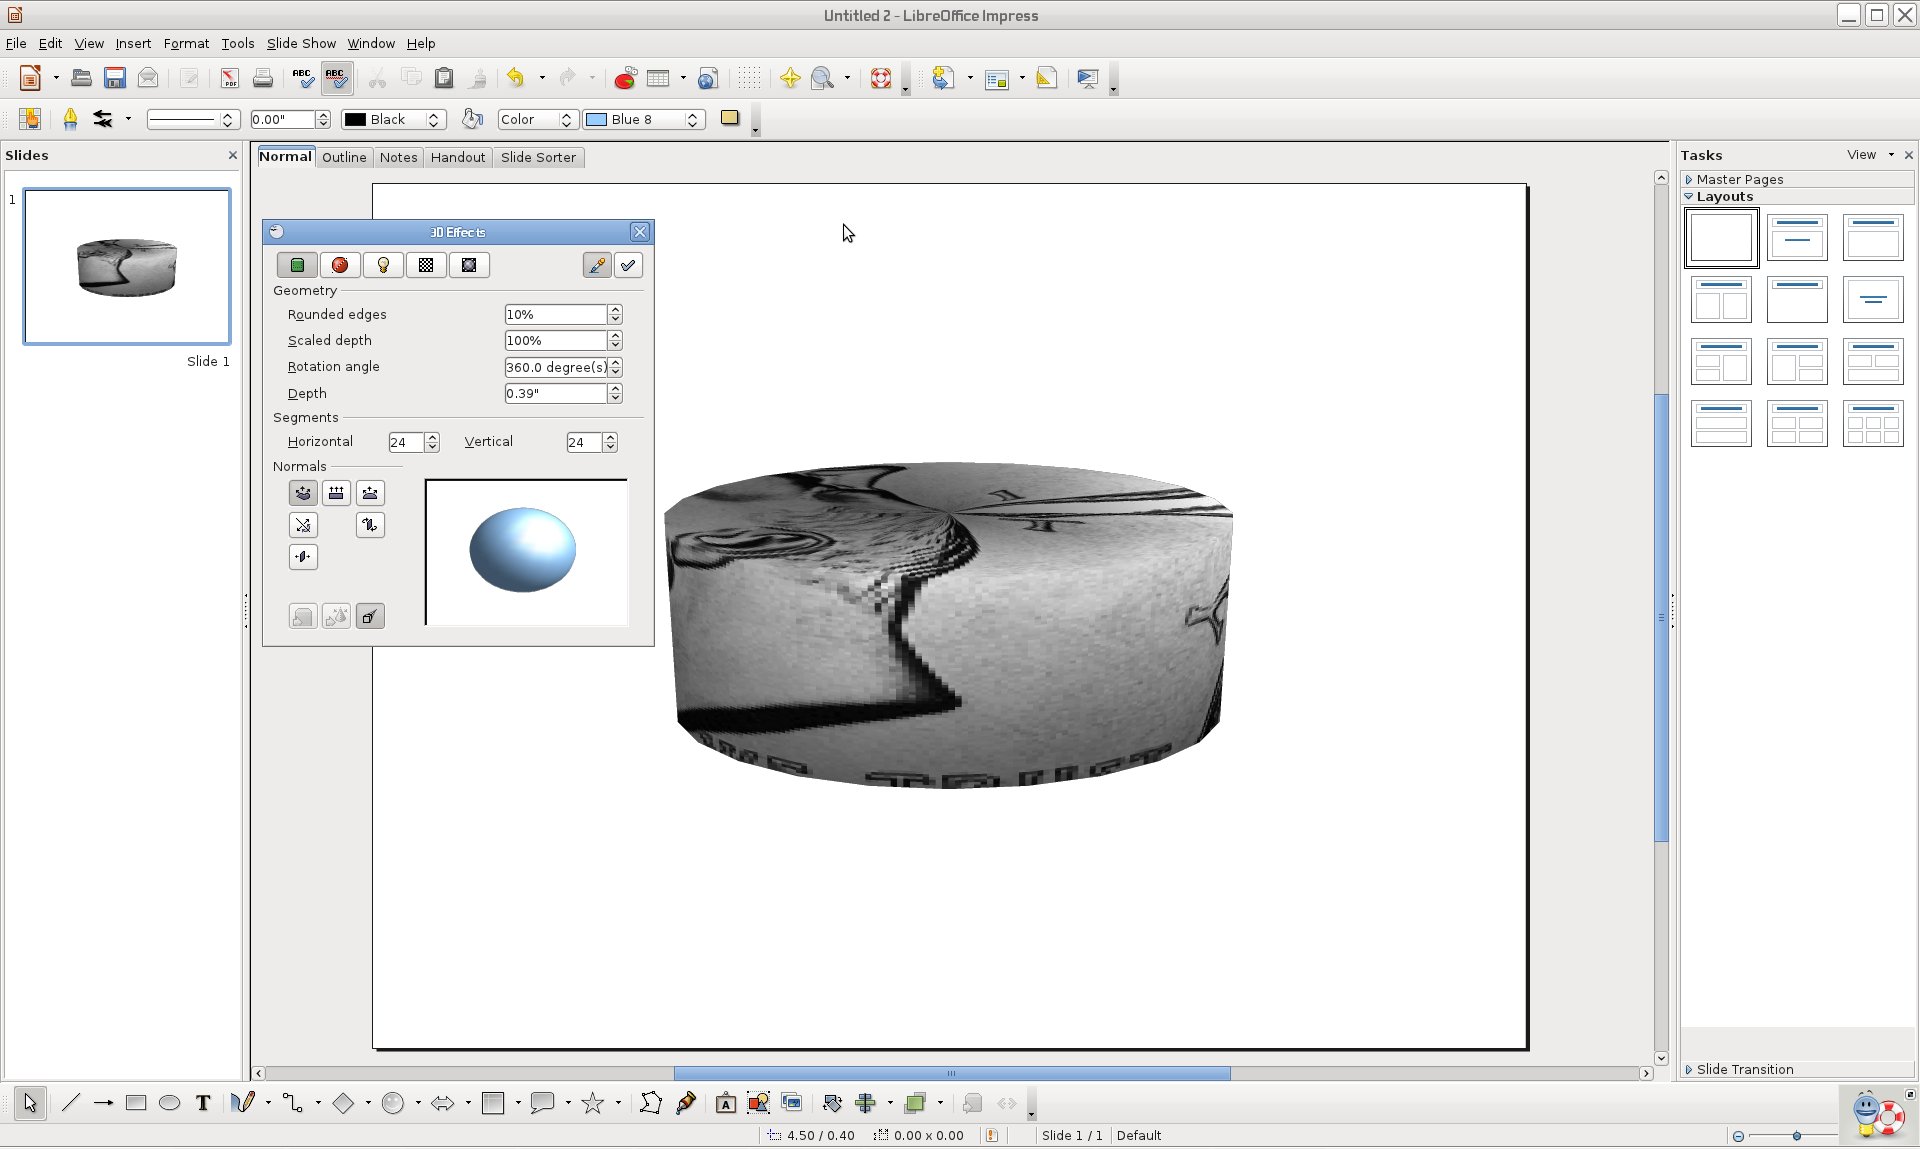
Task: Click the vertical scrollbar thumb
Action: tap(1661, 617)
